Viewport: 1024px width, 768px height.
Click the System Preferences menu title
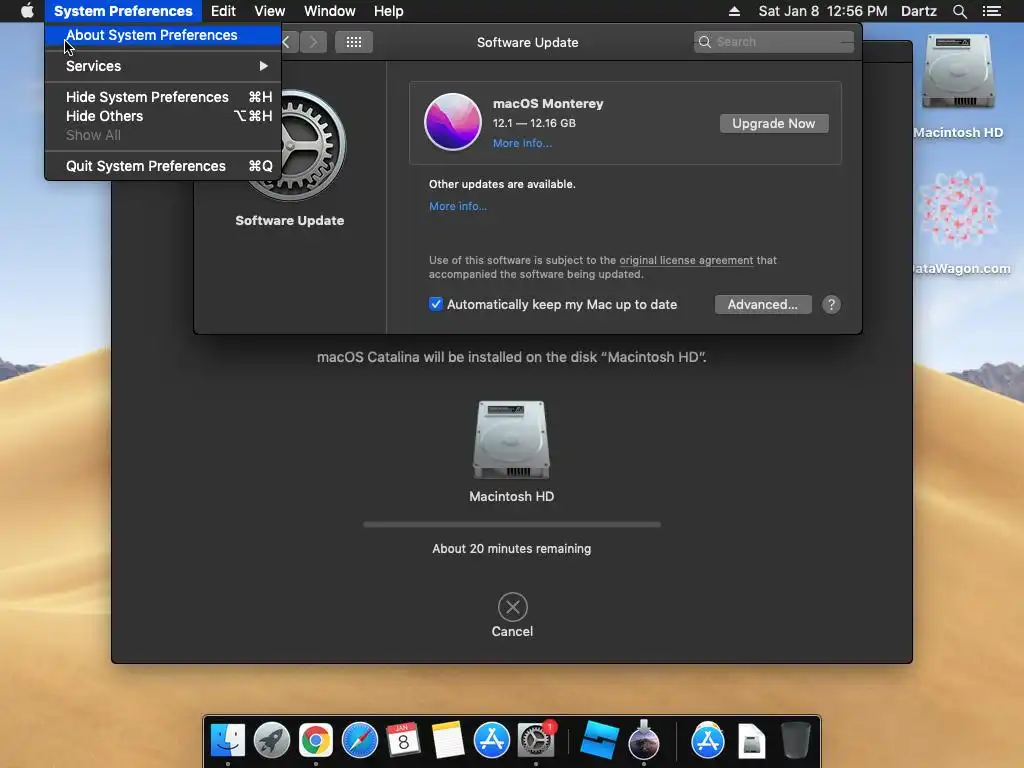point(123,11)
